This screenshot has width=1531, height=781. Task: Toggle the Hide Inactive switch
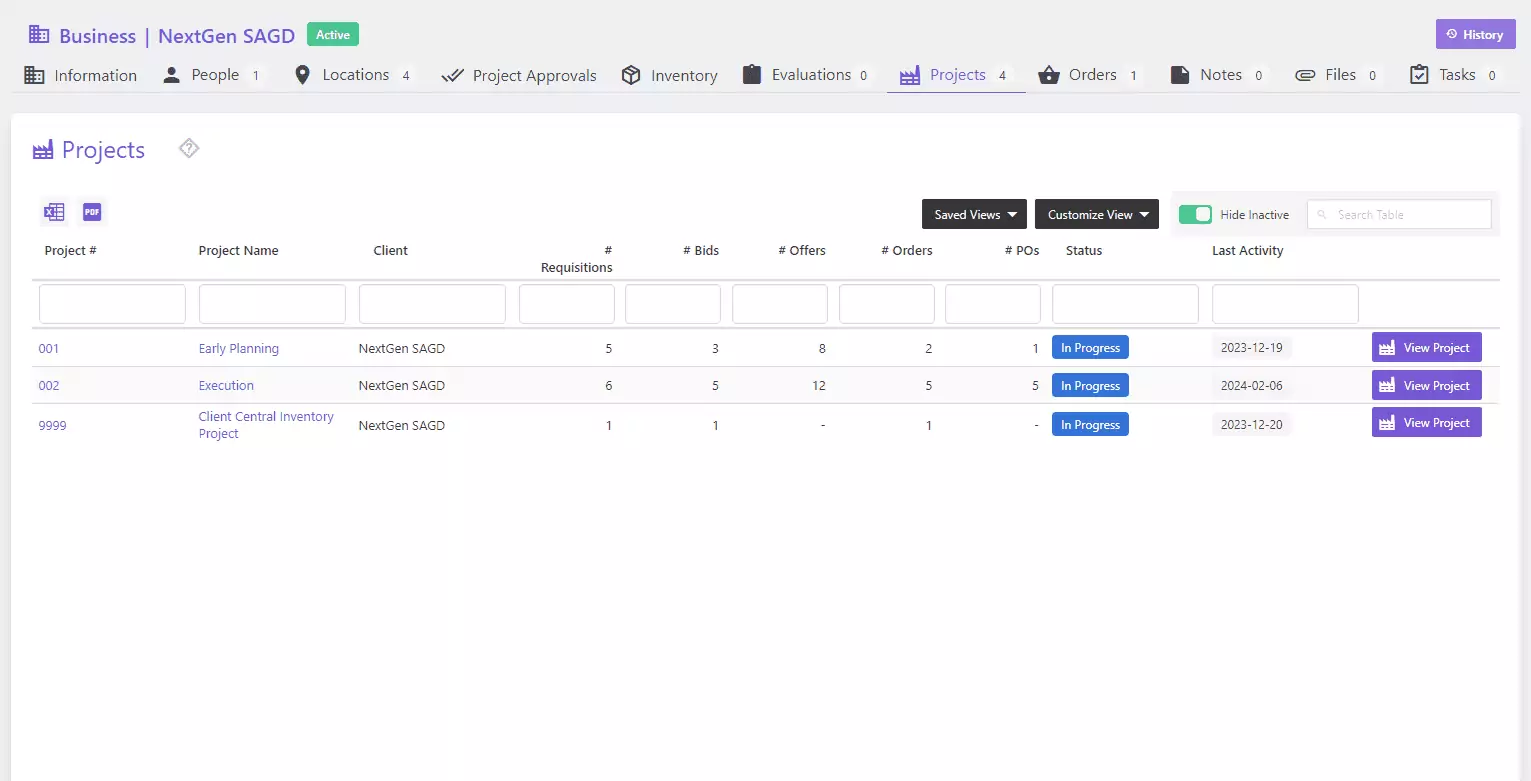(x=1195, y=214)
